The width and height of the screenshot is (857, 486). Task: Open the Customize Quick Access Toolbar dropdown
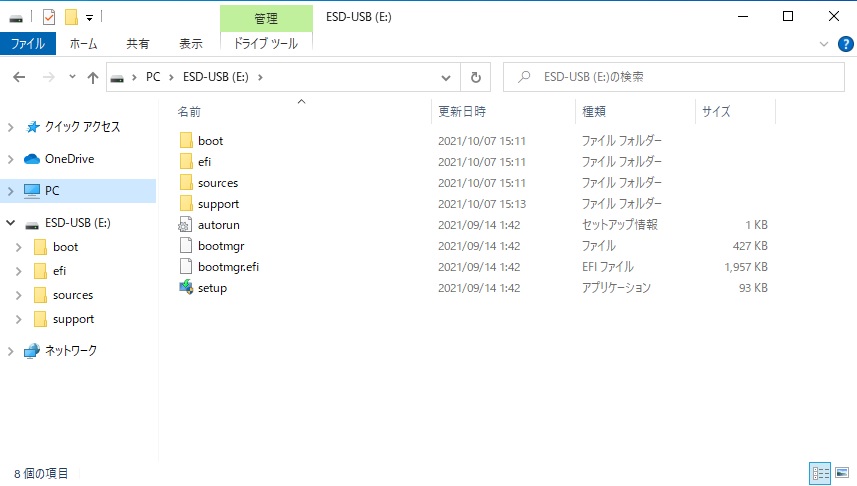pyautogui.click(x=89, y=18)
